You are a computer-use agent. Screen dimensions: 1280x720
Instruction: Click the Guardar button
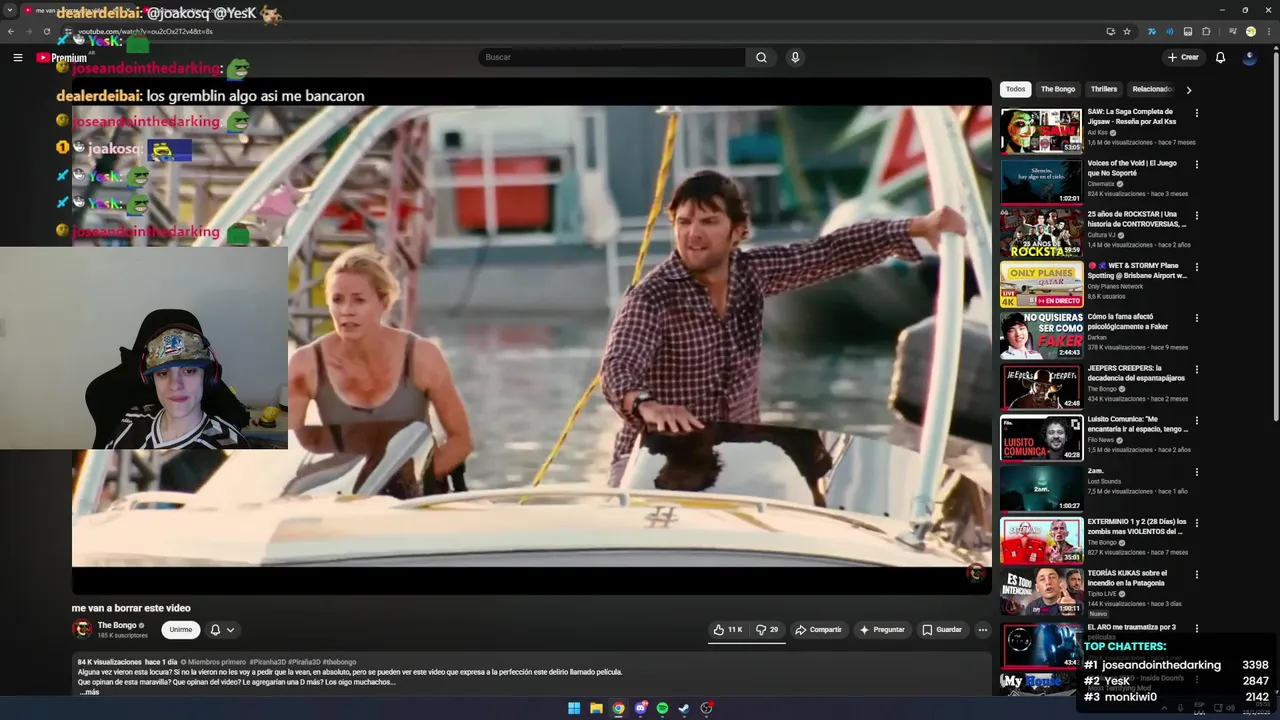click(941, 630)
